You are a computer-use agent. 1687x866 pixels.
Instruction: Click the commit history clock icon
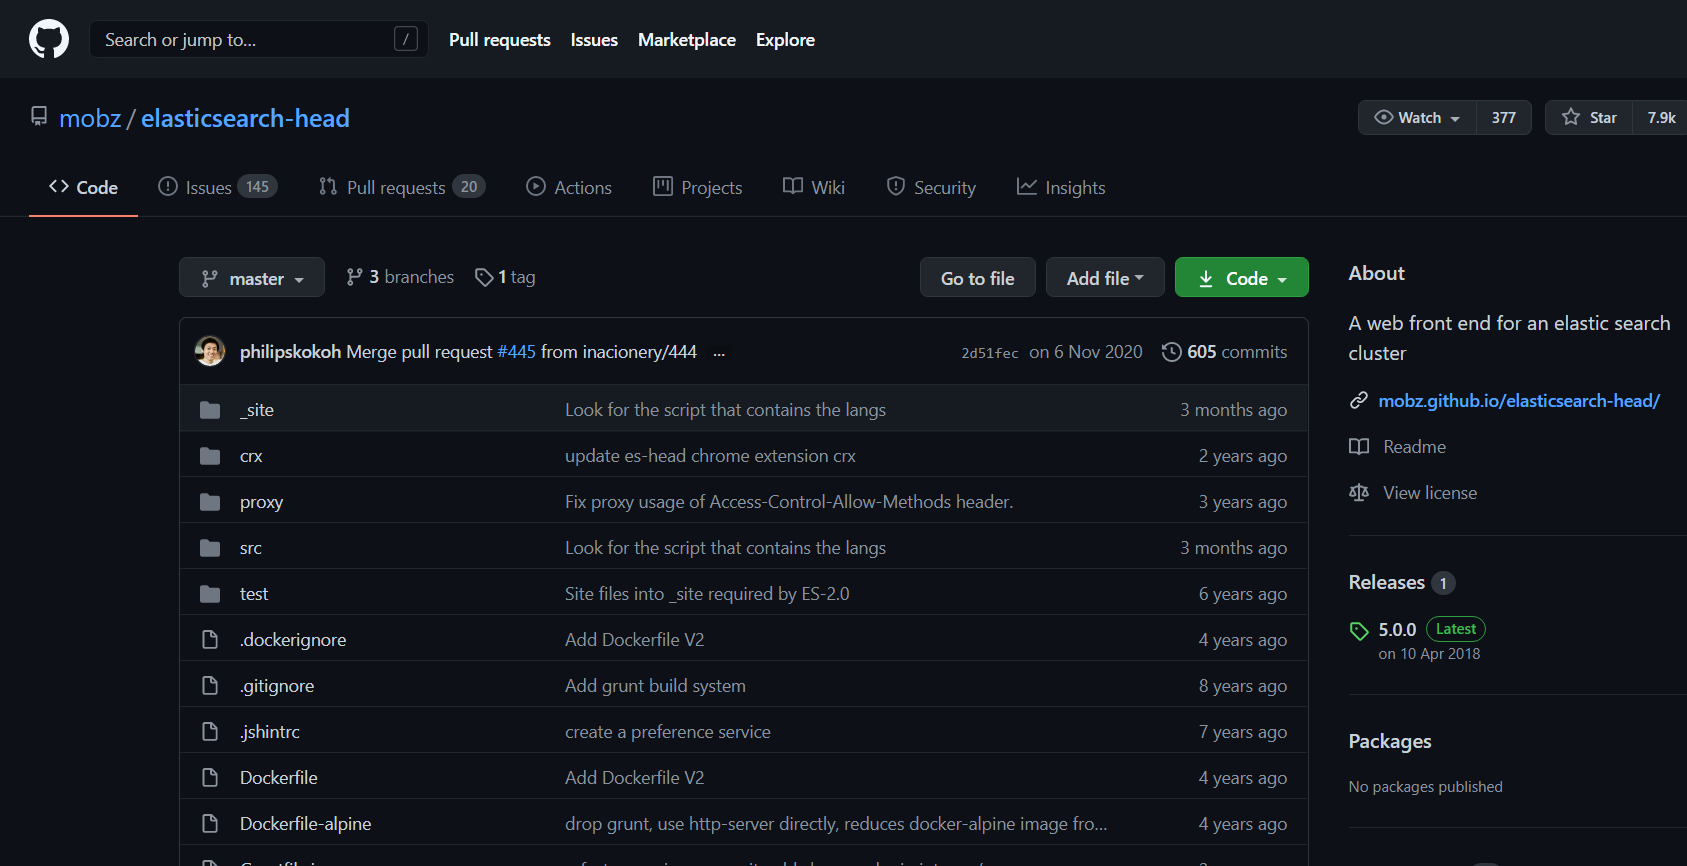pyautogui.click(x=1171, y=352)
